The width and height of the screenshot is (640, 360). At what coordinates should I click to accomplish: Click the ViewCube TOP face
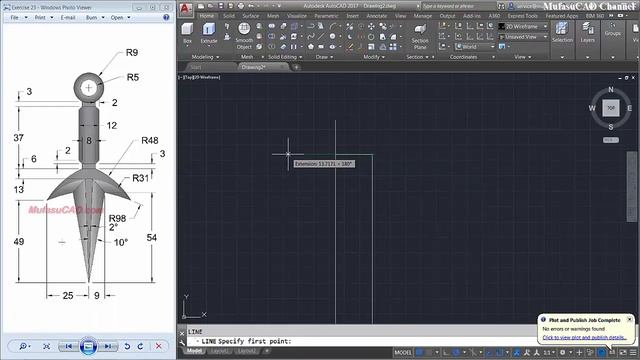coord(611,108)
